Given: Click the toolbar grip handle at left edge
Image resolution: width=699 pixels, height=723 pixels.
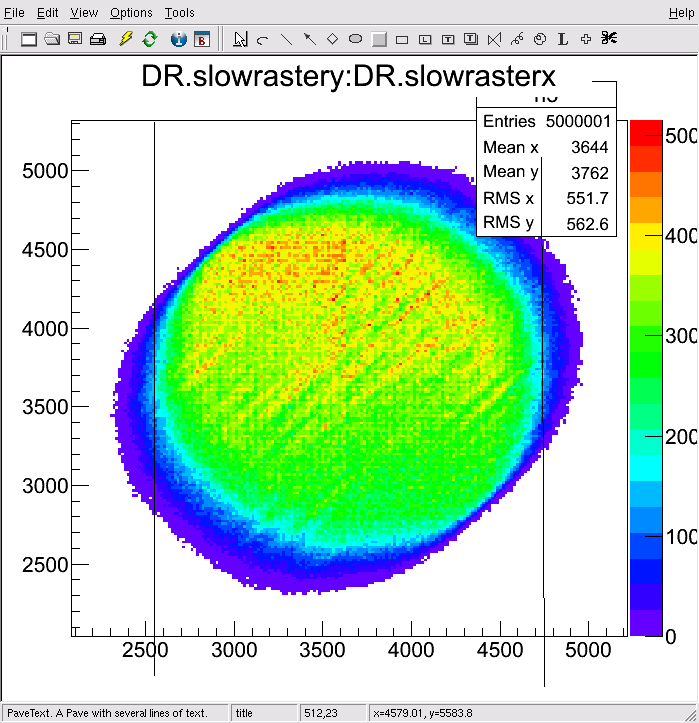Looking at the screenshot, I should coord(4,38).
